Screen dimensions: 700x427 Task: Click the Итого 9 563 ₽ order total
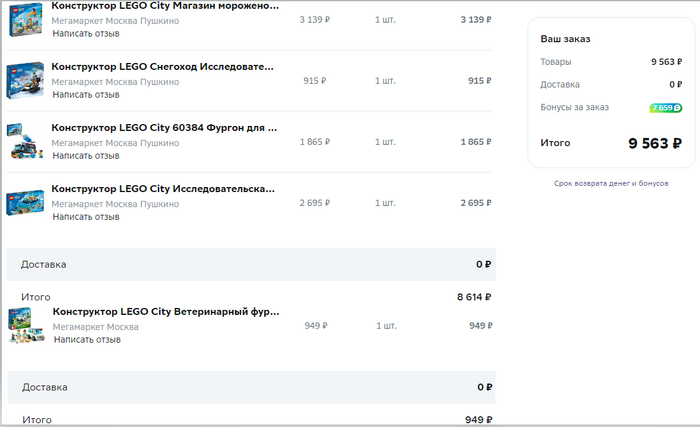(655, 143)
